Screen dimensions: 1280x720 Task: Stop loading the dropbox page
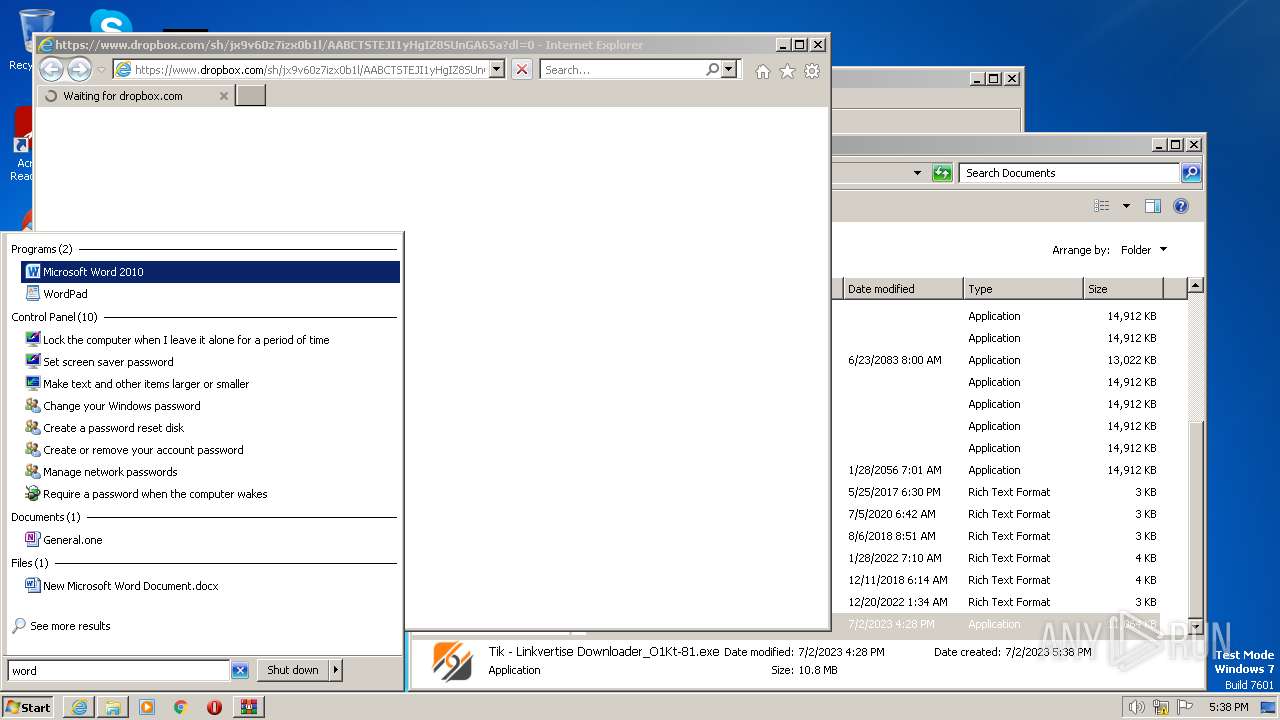[522, 70]
